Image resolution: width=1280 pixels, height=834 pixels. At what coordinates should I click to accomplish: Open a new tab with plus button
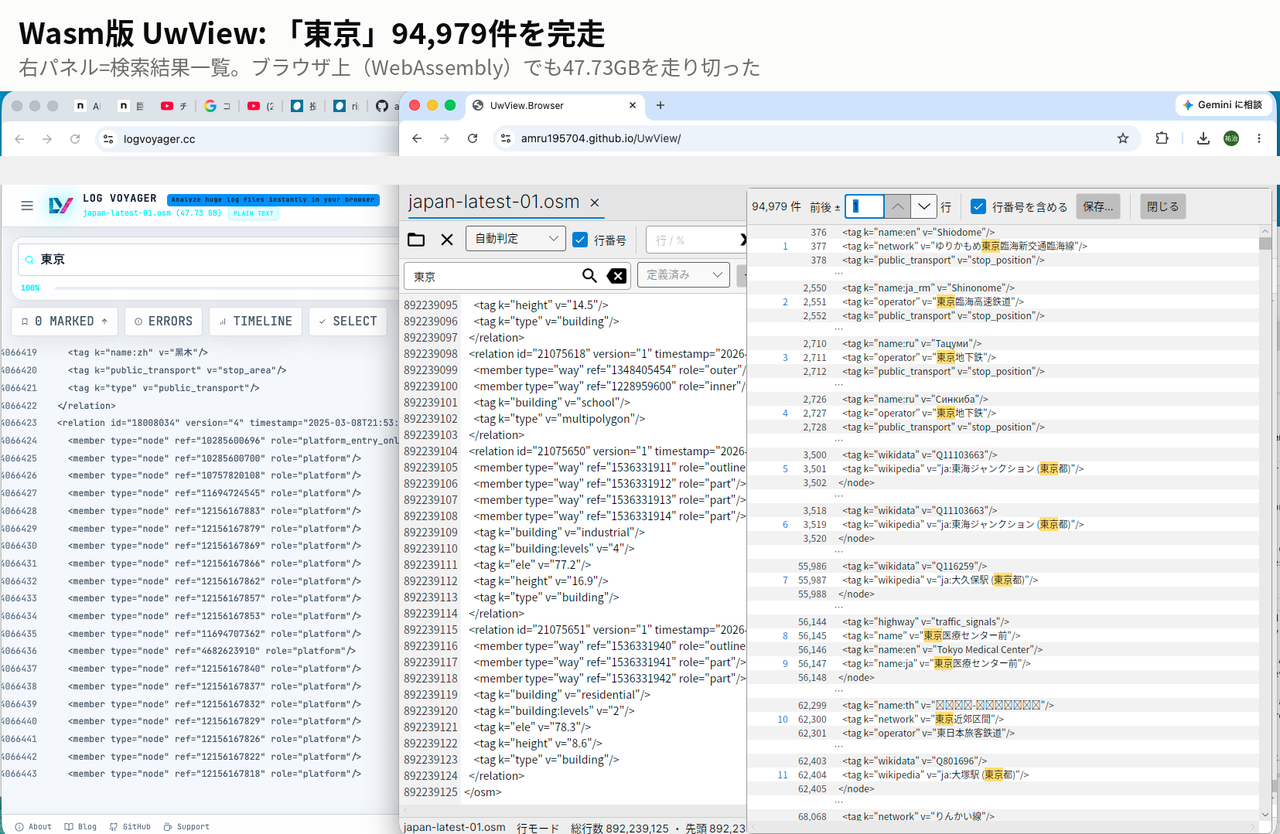pos(660,105)
